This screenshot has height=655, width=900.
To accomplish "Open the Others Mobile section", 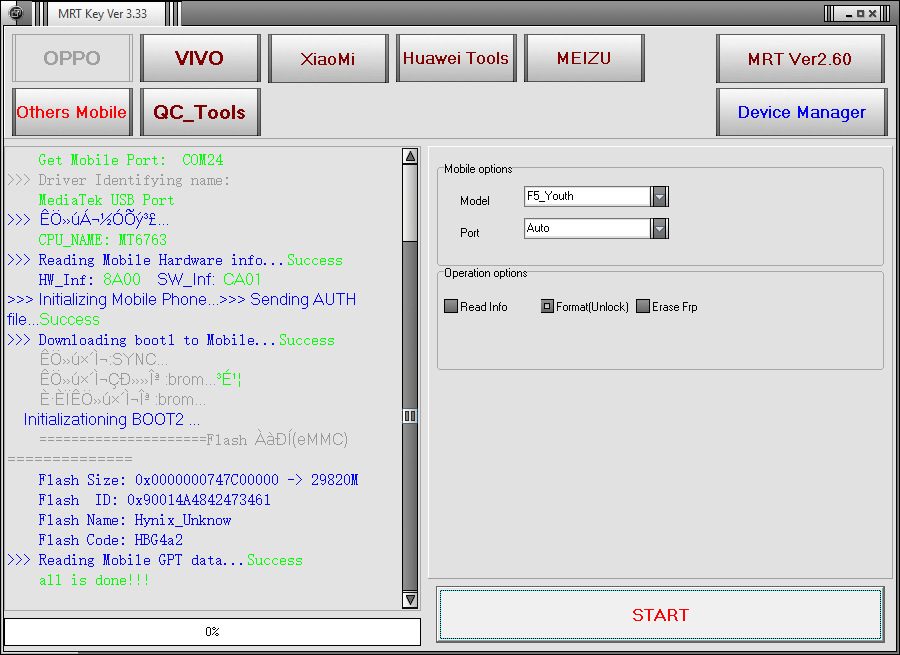I will pos(72,112).
